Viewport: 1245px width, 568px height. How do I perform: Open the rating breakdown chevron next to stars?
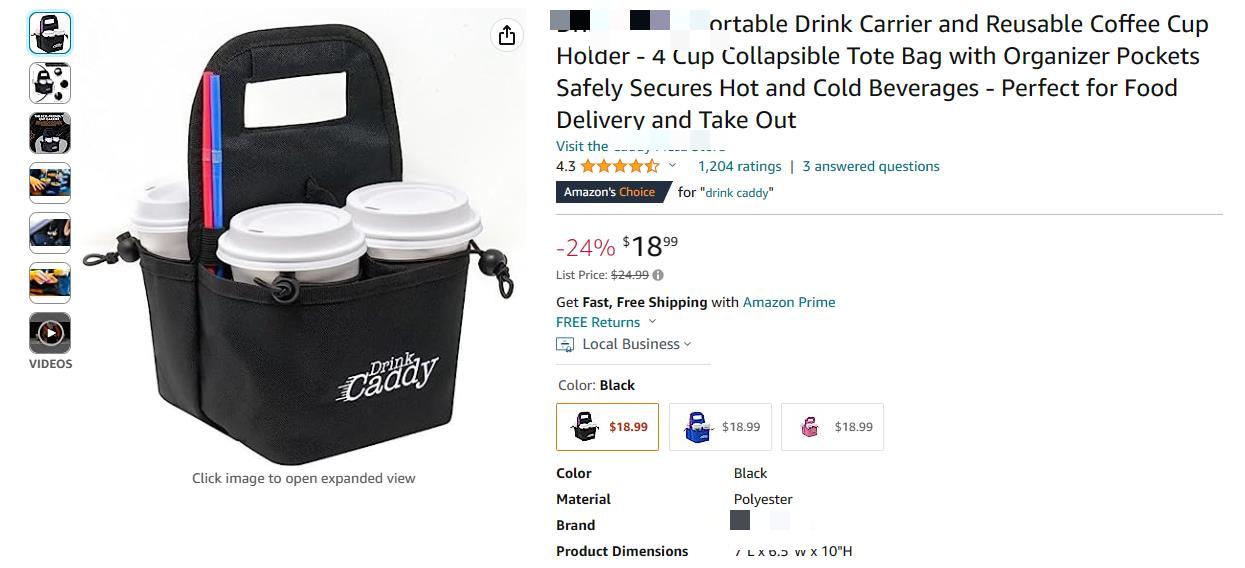pyautogui.click(x=672, y=166)
